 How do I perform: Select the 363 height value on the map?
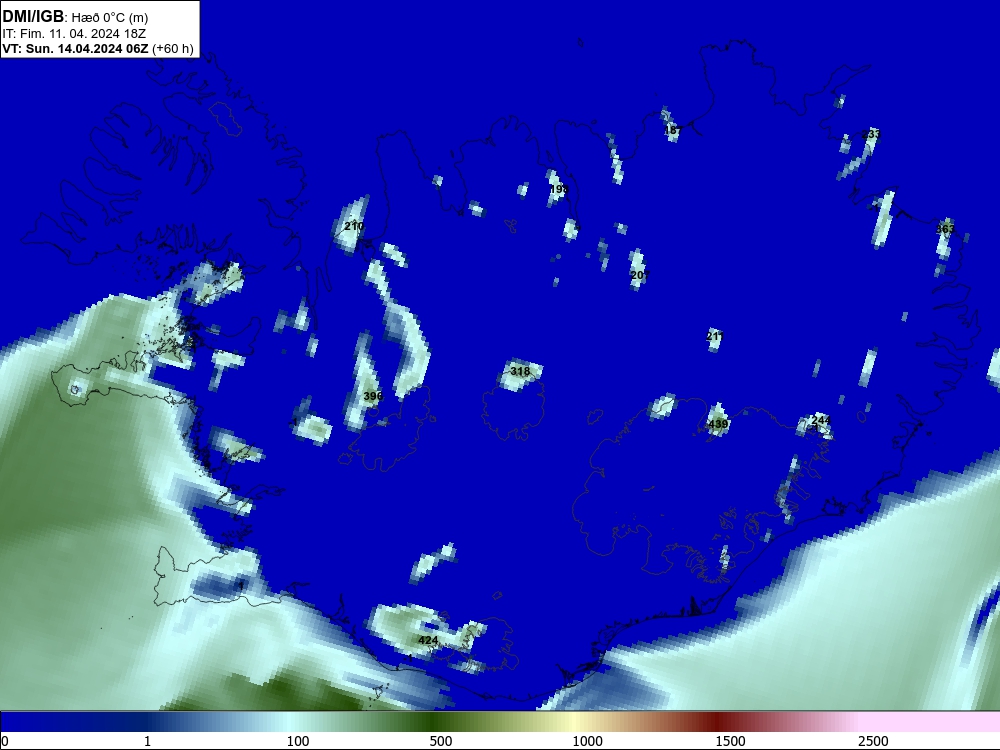[945, 229]
